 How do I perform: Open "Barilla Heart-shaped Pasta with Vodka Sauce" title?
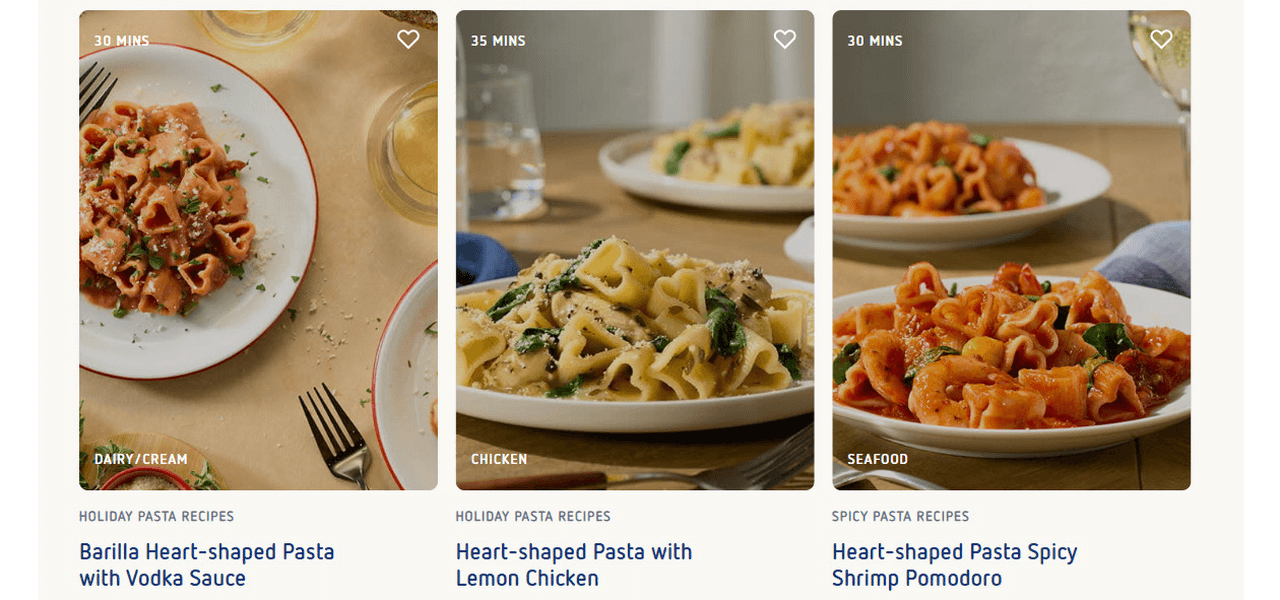click(x=206, y=565)
